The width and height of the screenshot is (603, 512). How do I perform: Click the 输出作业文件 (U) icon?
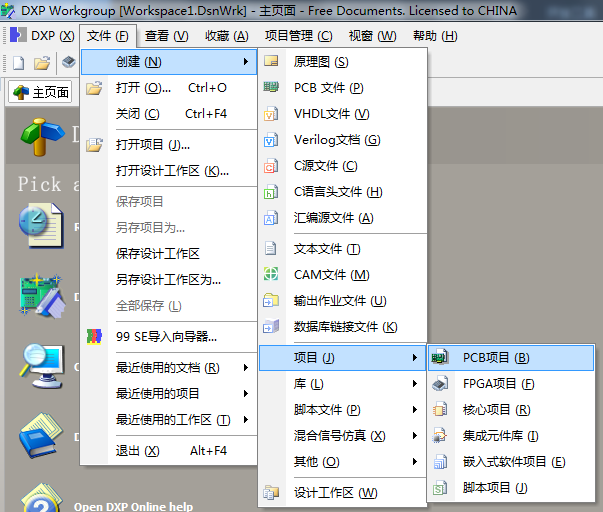pyautogui.click(x=271, y=300)
